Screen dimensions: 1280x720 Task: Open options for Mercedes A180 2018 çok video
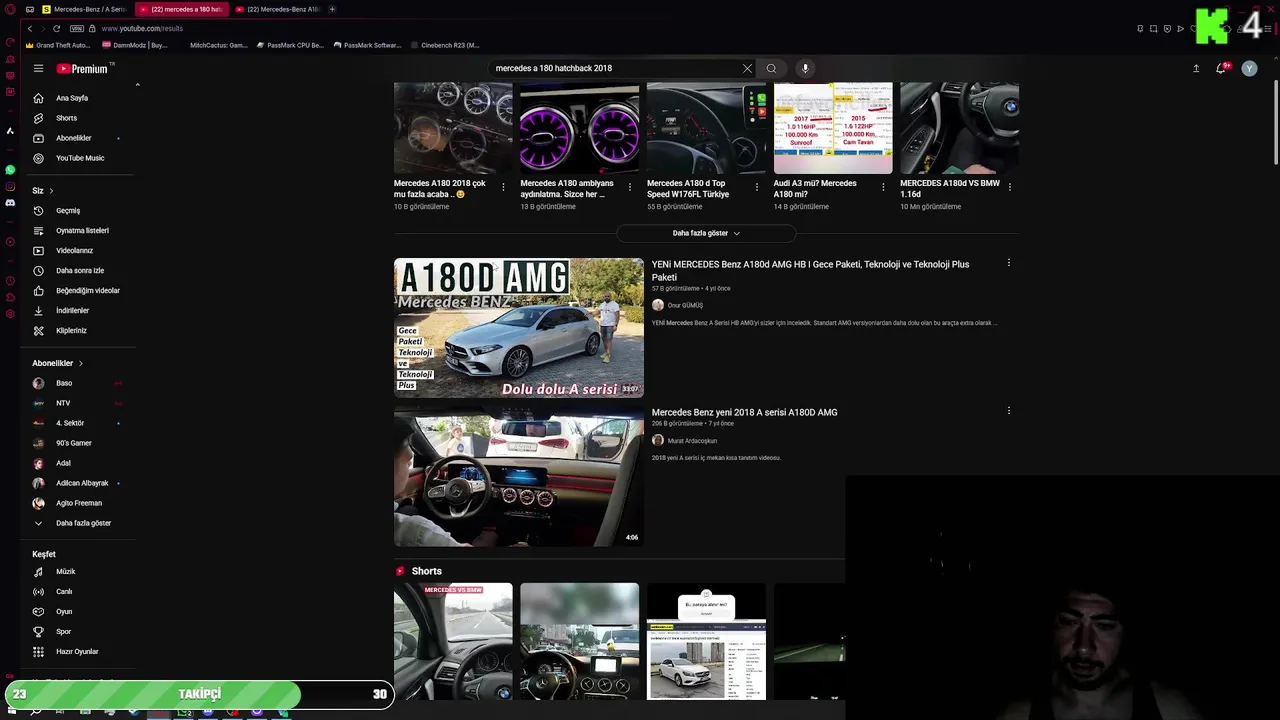tap(503, 187)
